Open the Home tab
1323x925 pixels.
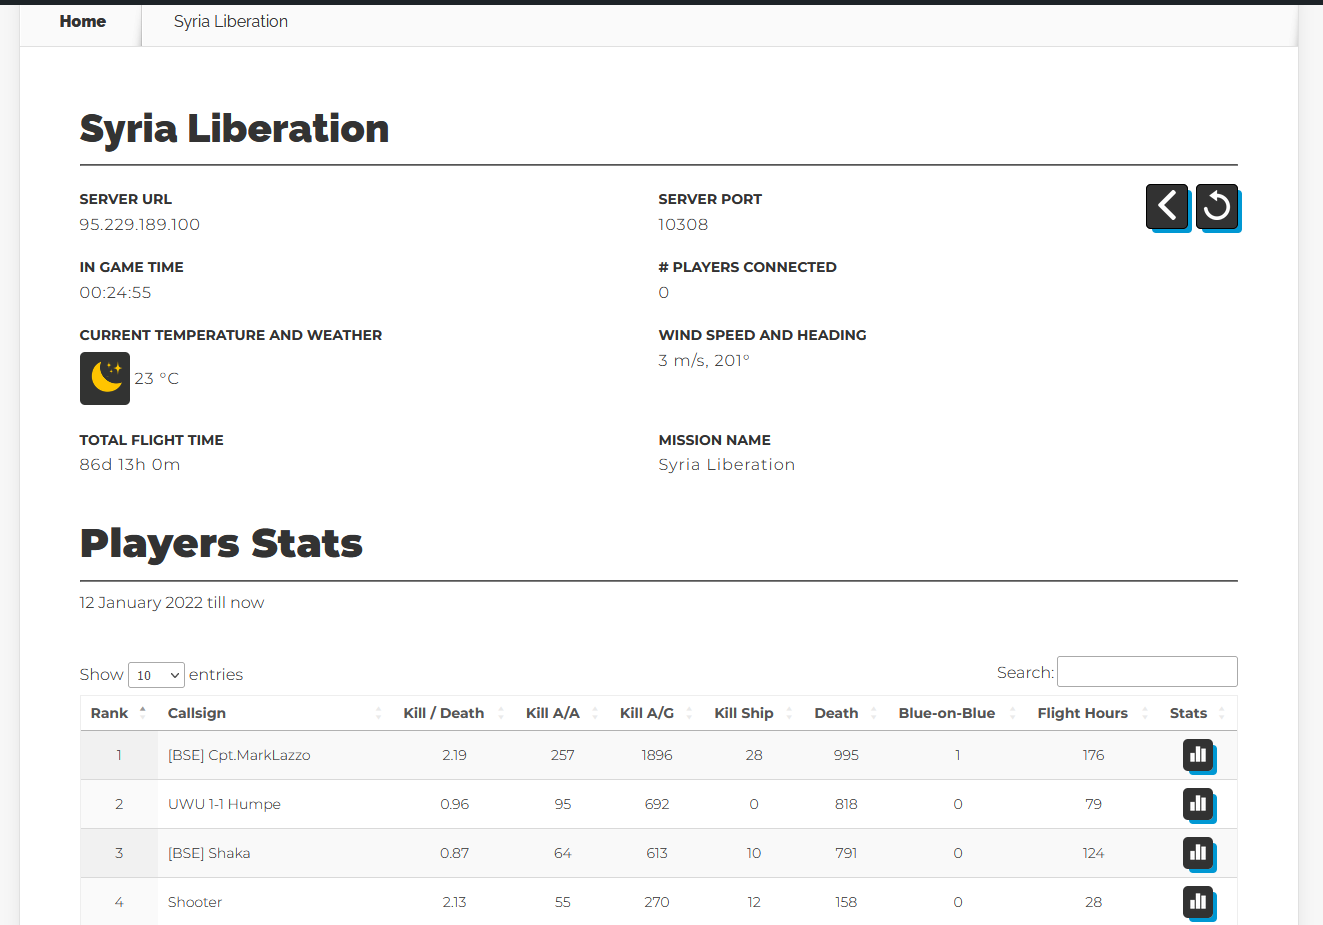click(82, 22)
